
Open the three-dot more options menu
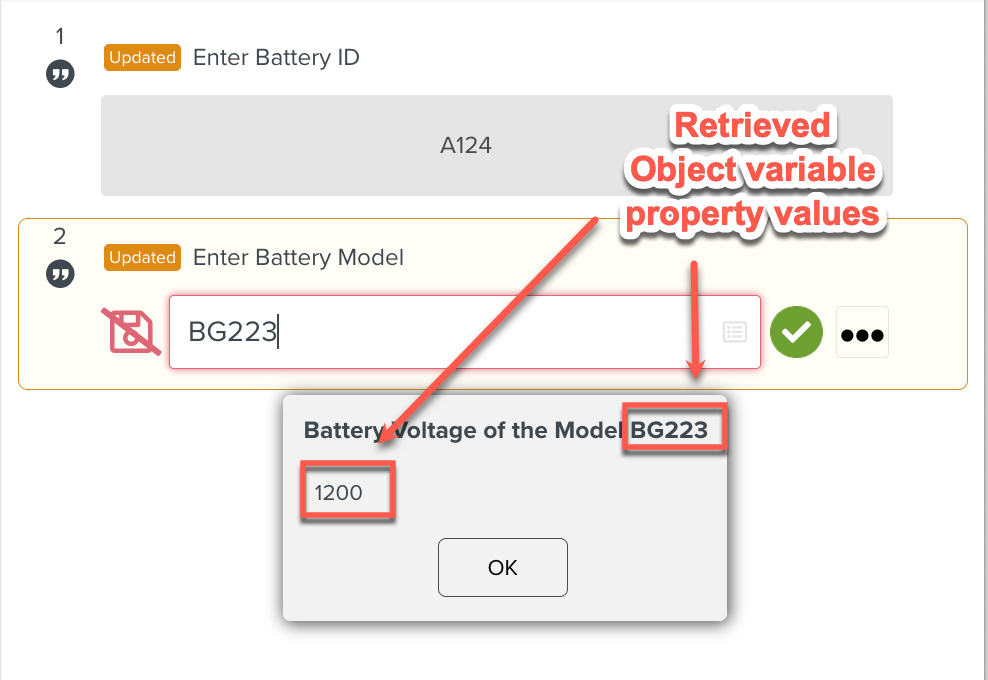point(862,333)
